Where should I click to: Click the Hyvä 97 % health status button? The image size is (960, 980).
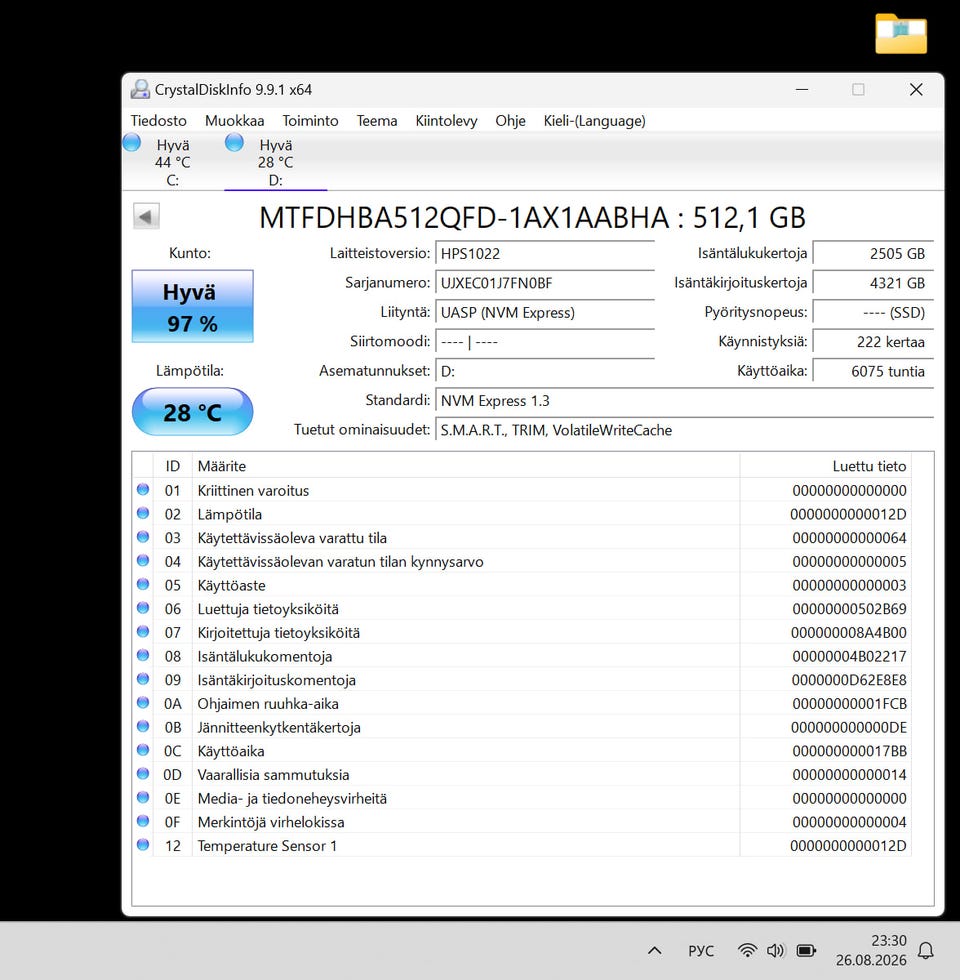192,306
